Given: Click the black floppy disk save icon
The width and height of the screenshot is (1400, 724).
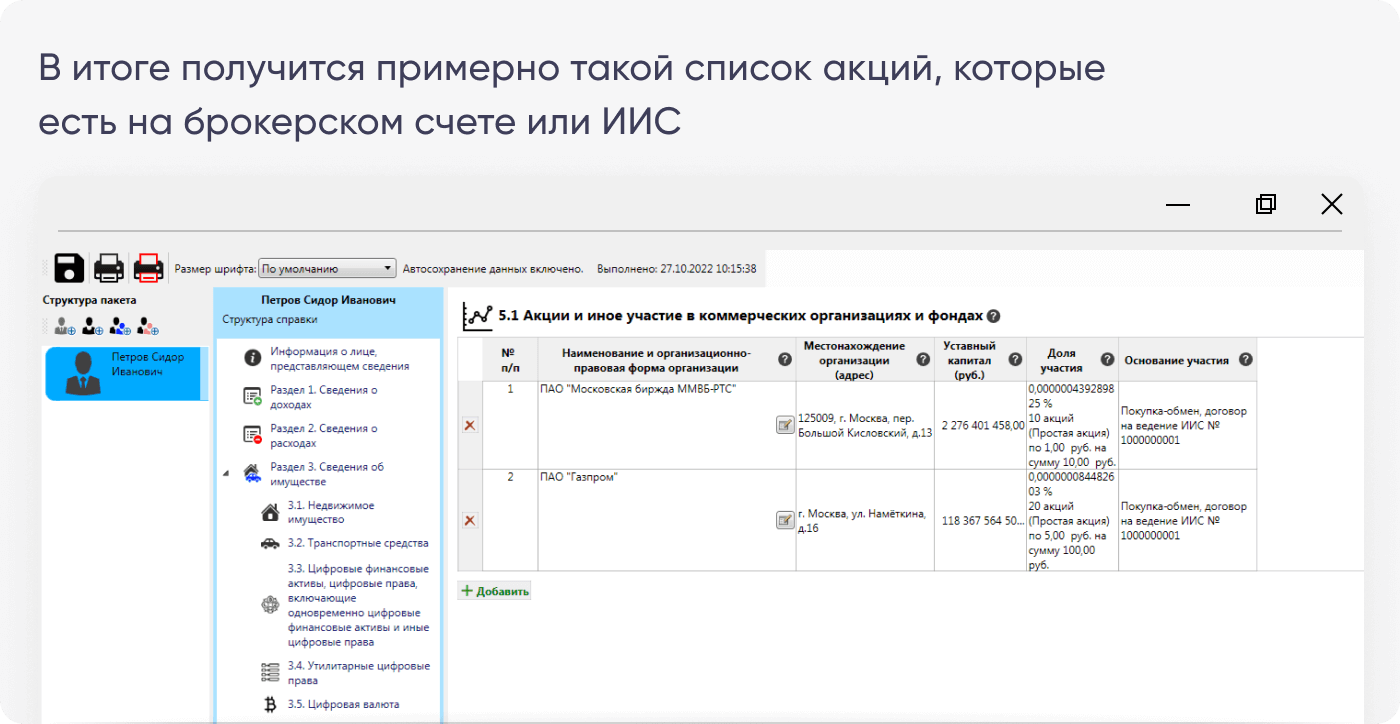Looking at the screenshot, I should (69, 268).
